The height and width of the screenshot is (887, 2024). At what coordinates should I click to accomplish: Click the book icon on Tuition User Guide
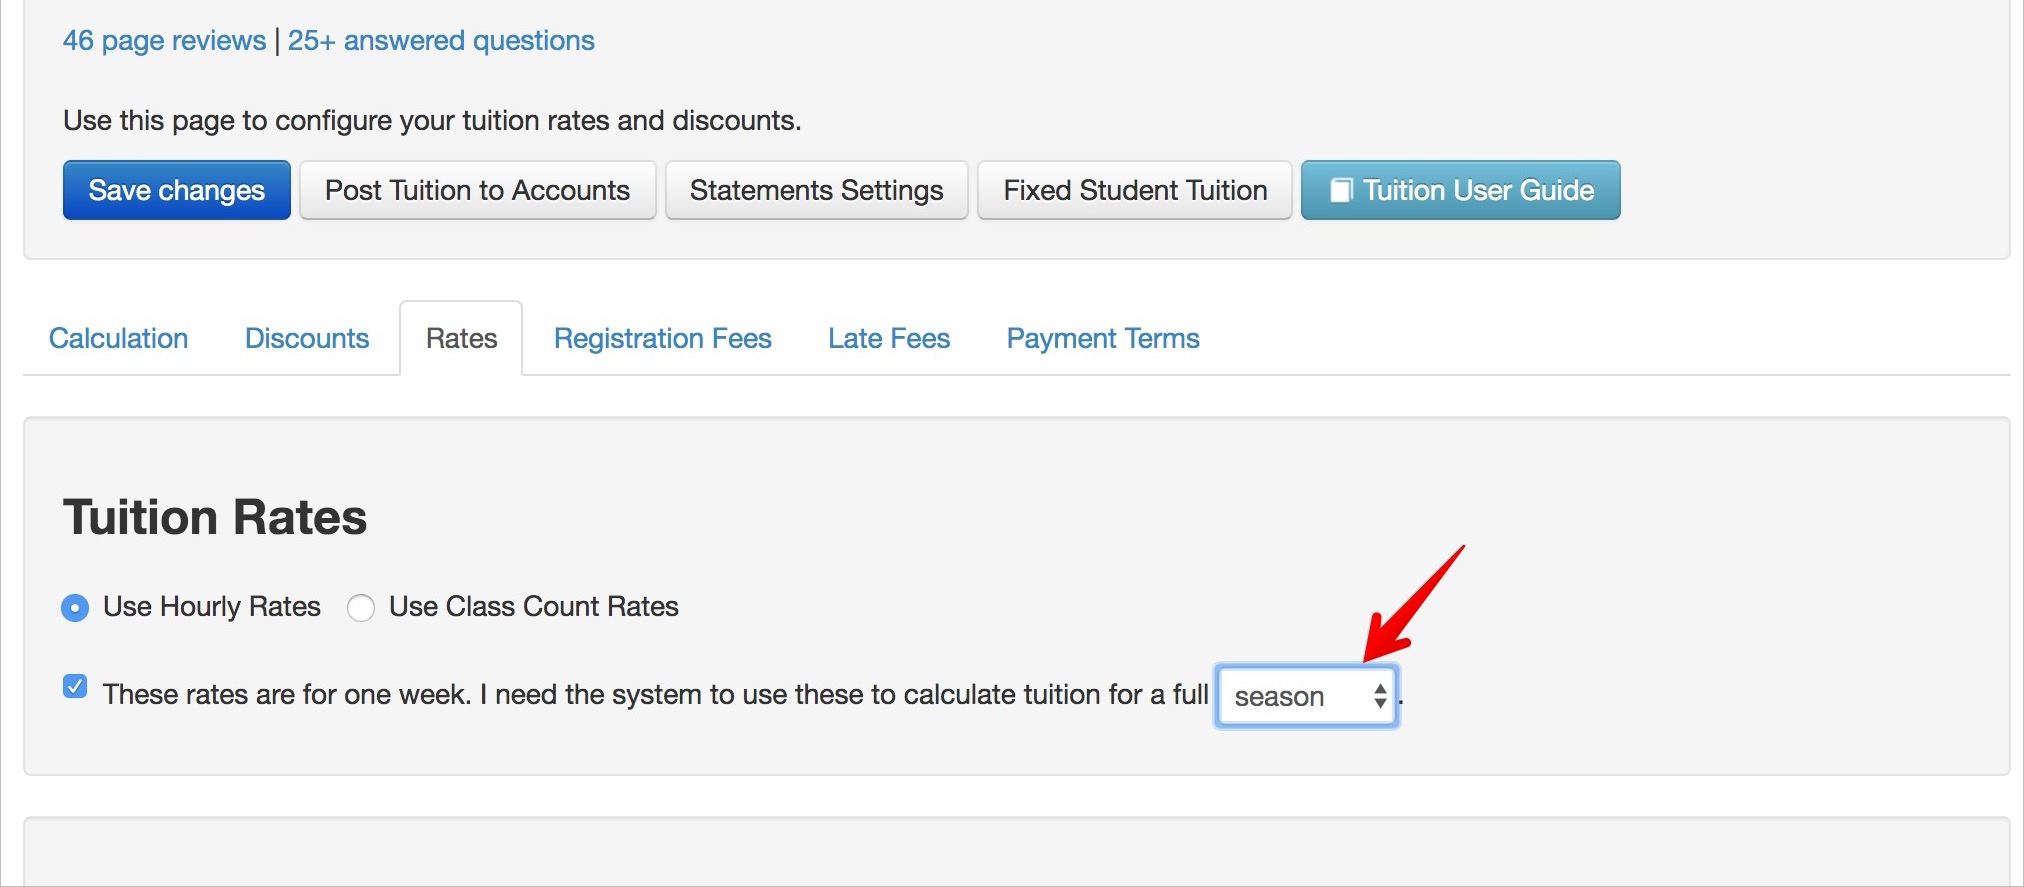(1341, 190)
